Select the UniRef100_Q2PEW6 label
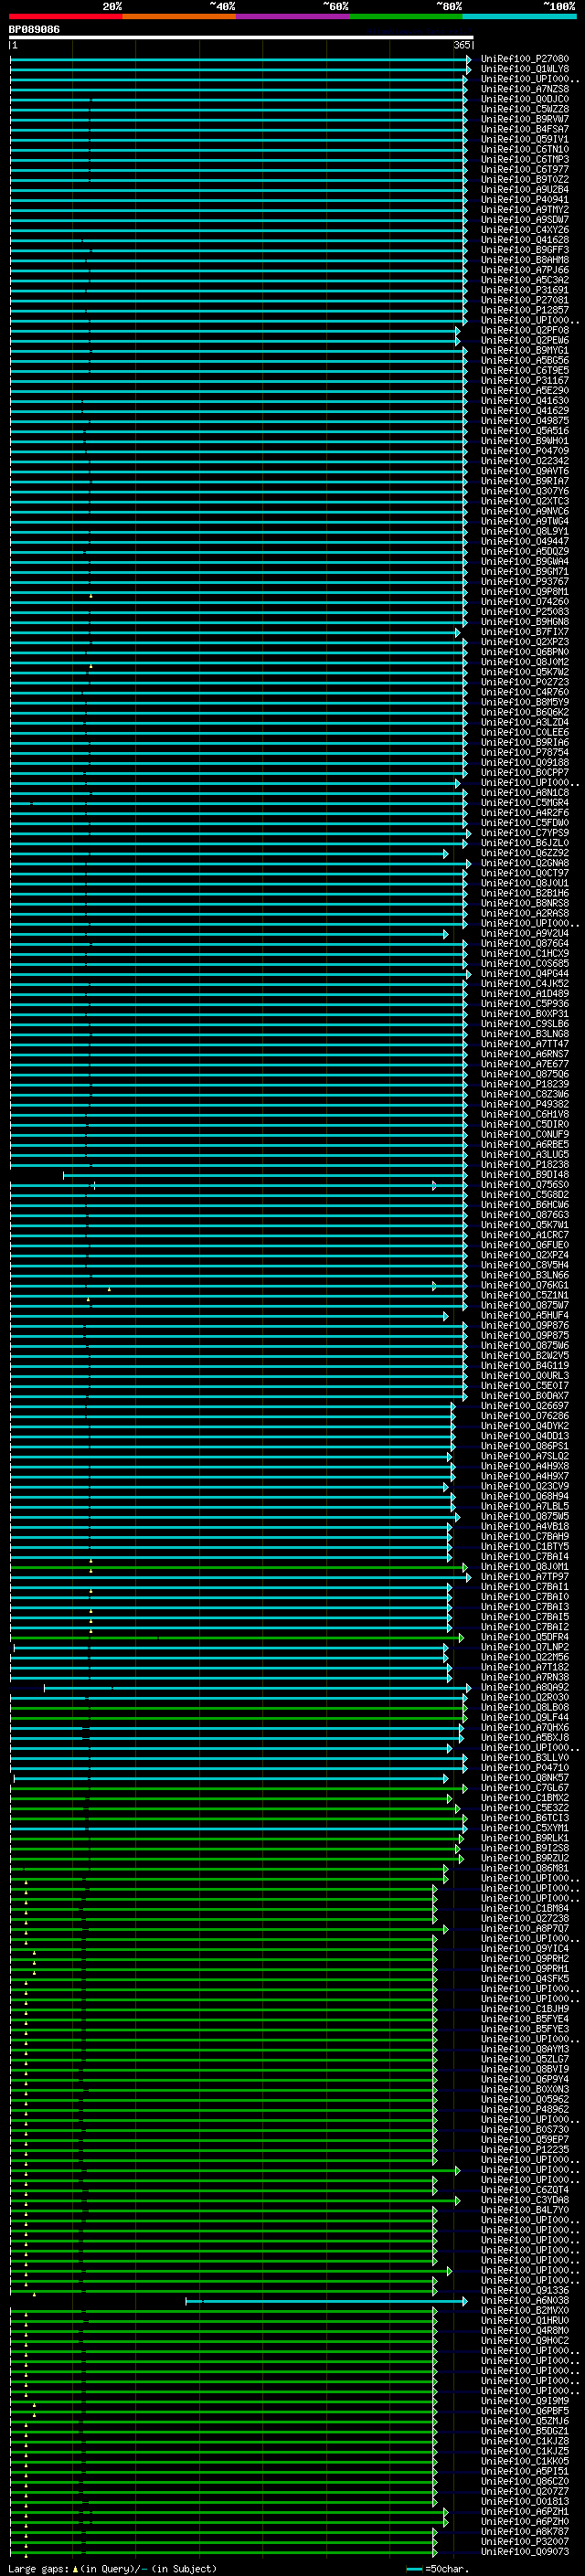585x2576 pixels. click(525, 341)
